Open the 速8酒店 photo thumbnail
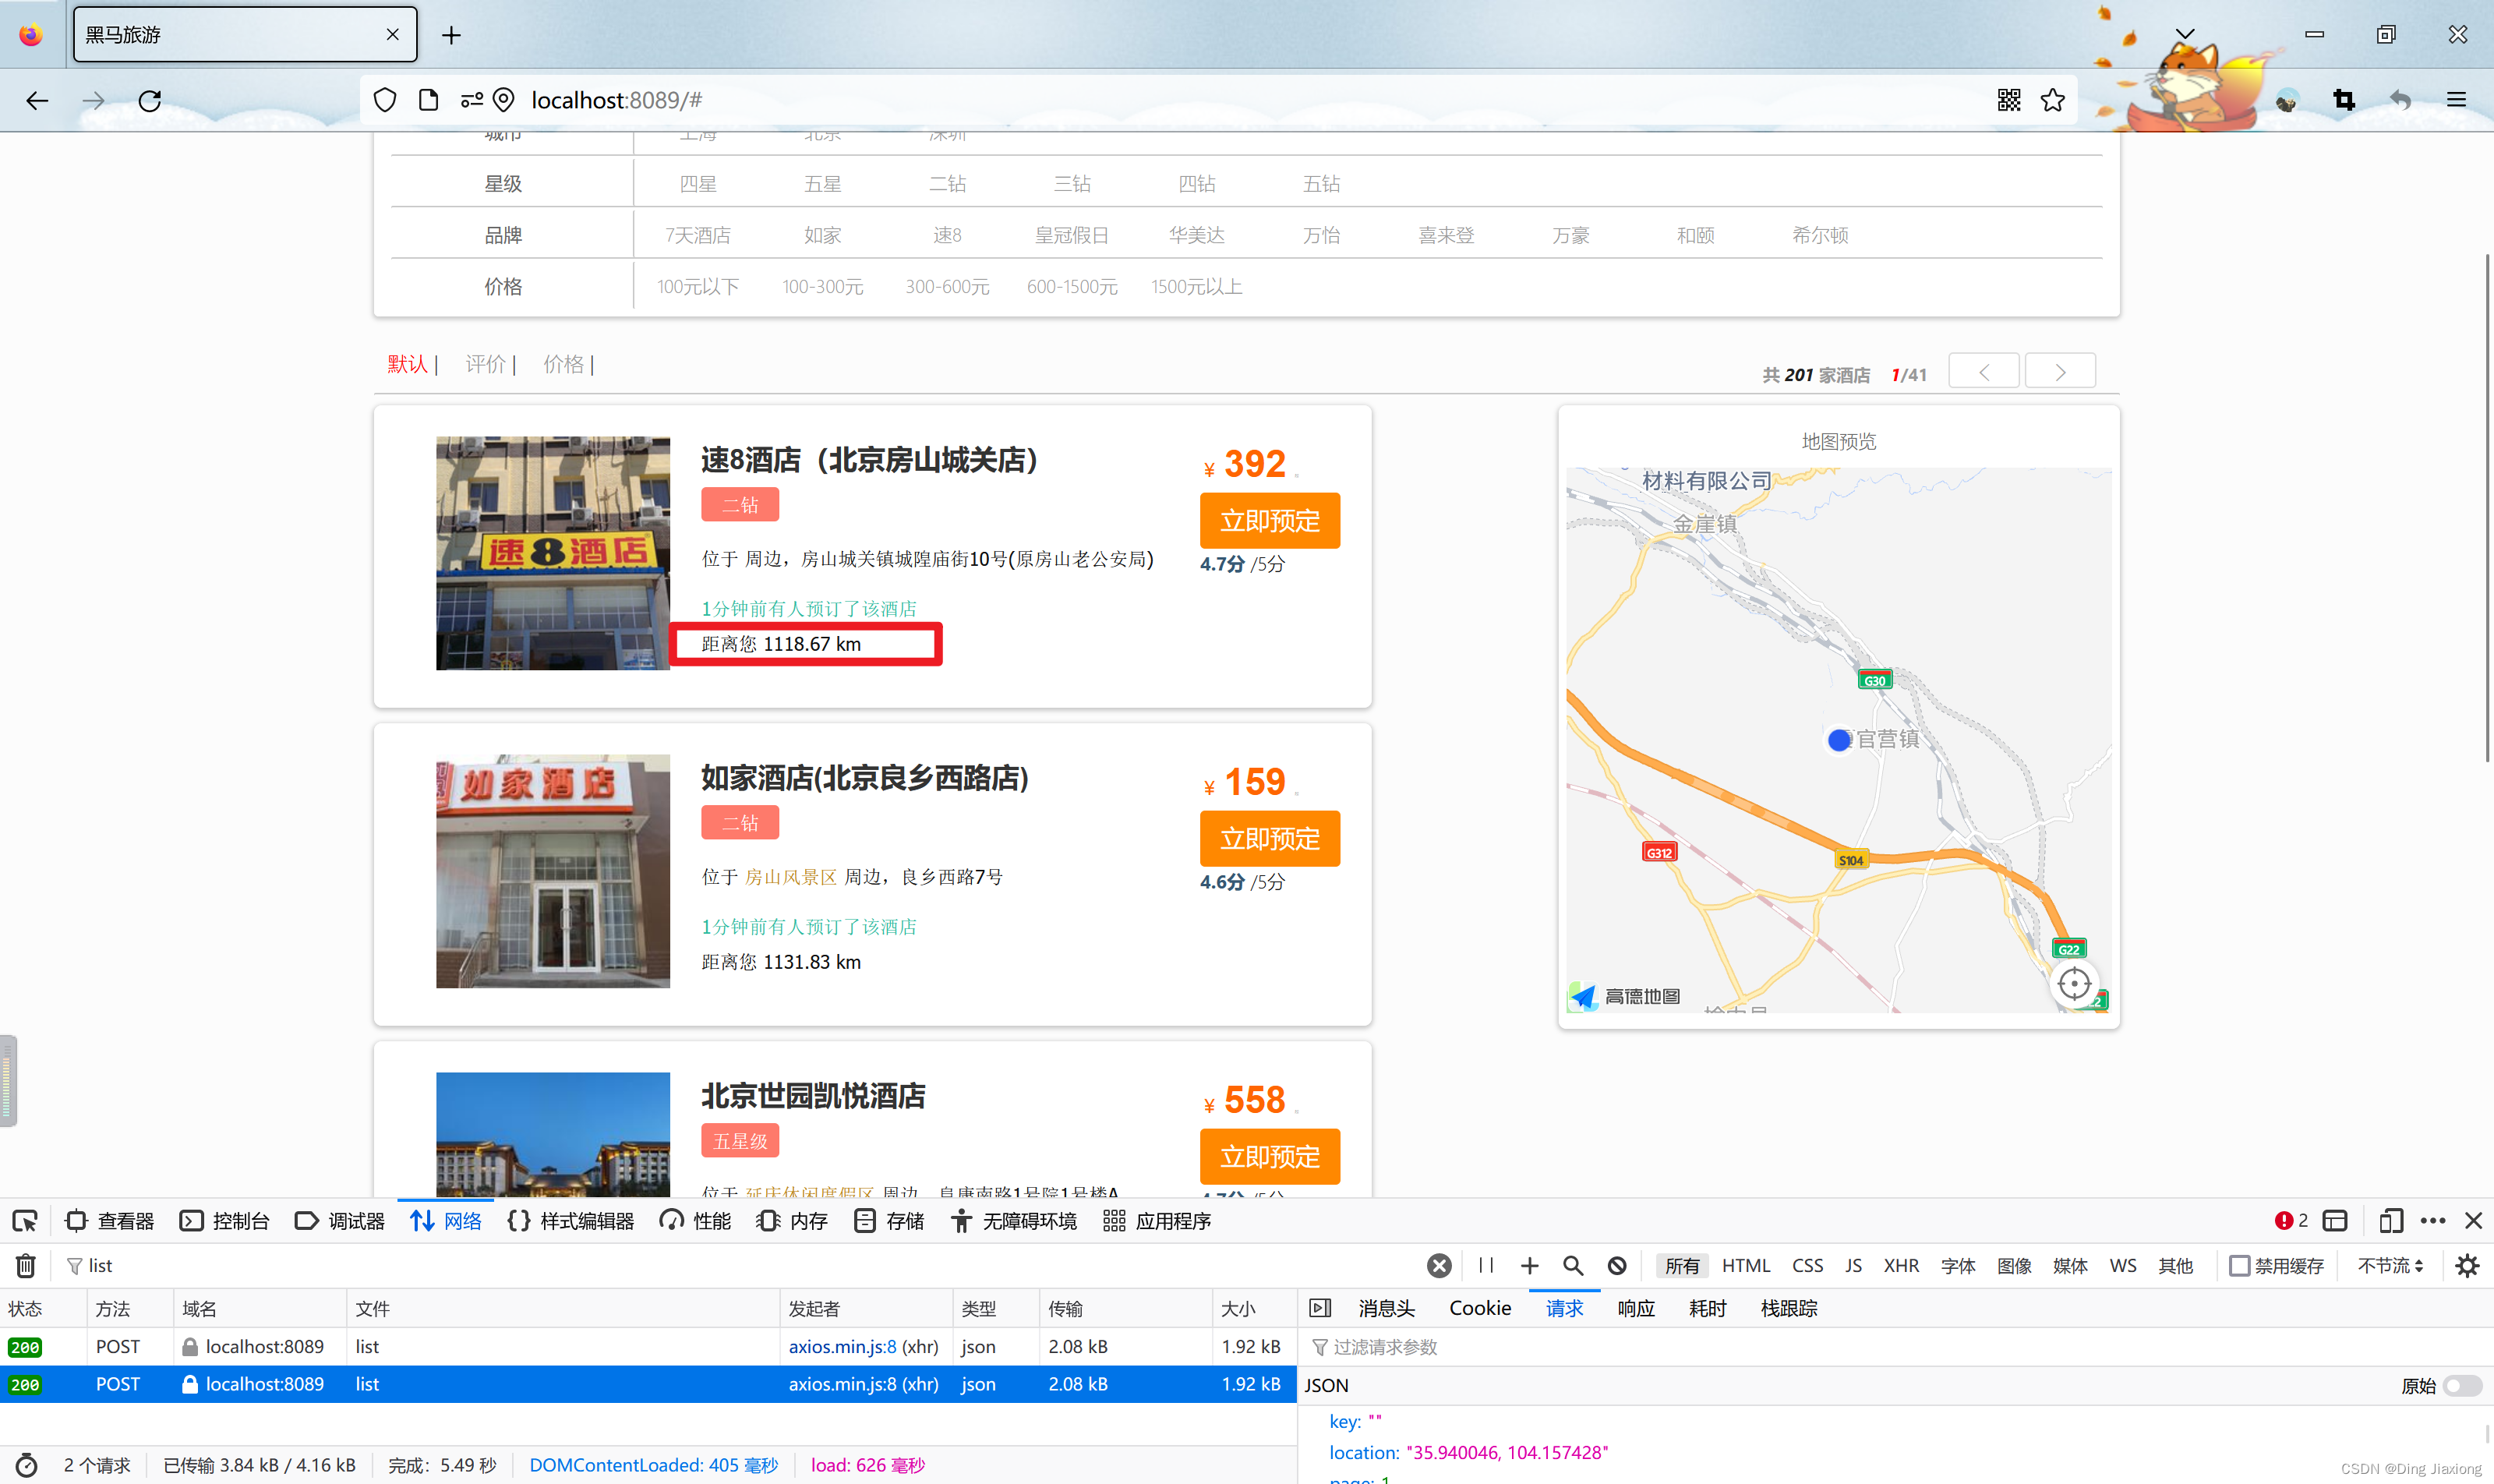2494x1484 pixels. point(553,553)
